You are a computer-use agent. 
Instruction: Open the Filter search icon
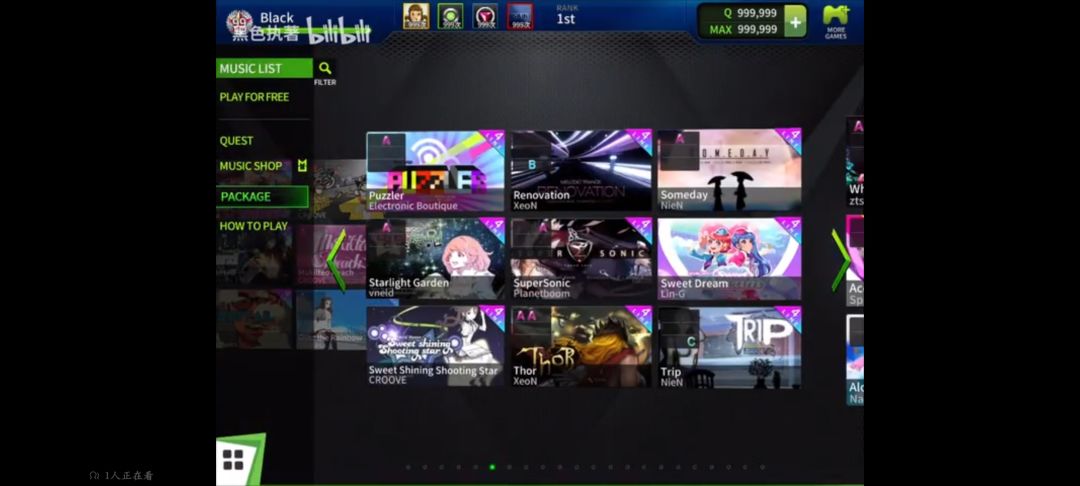point(325,68)
